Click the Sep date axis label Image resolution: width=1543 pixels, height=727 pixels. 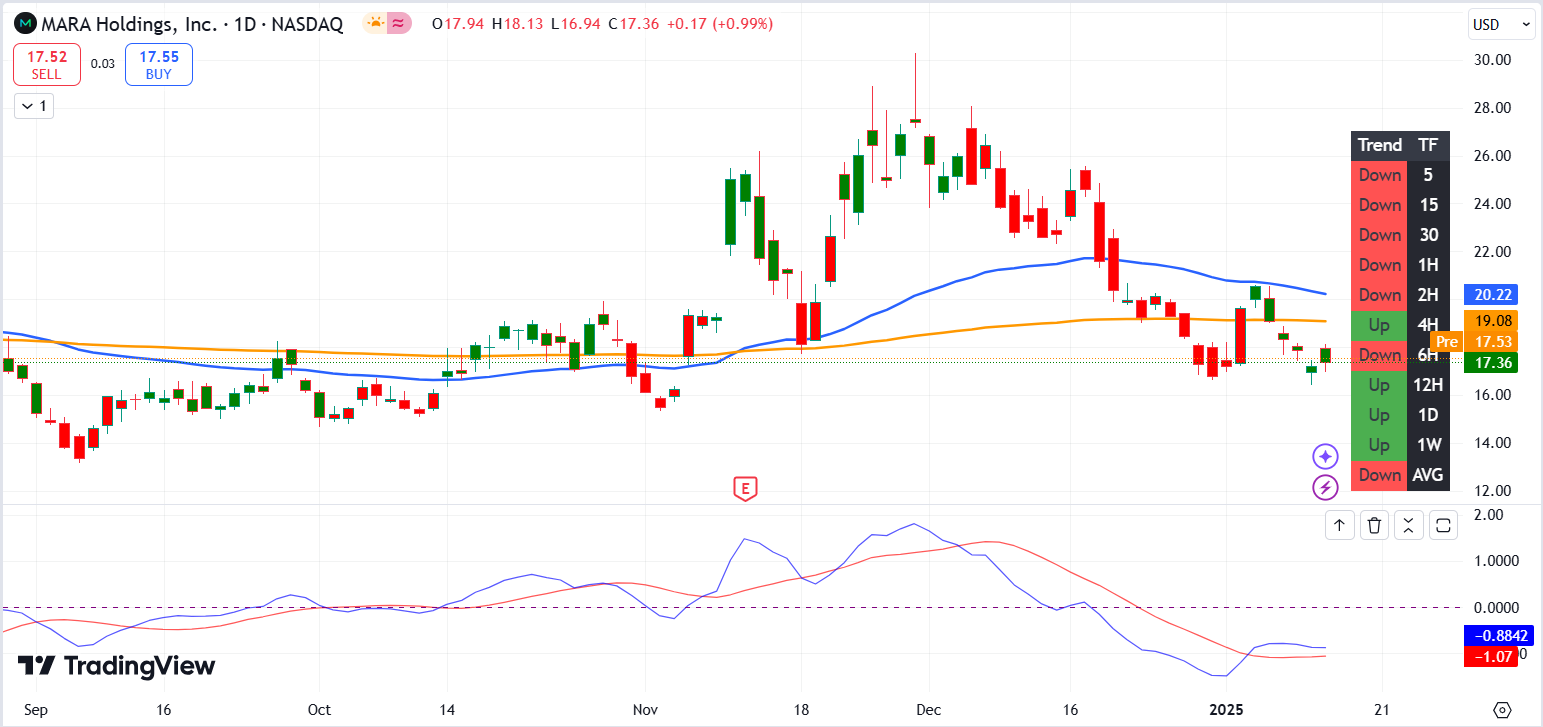tap(36, 709)
